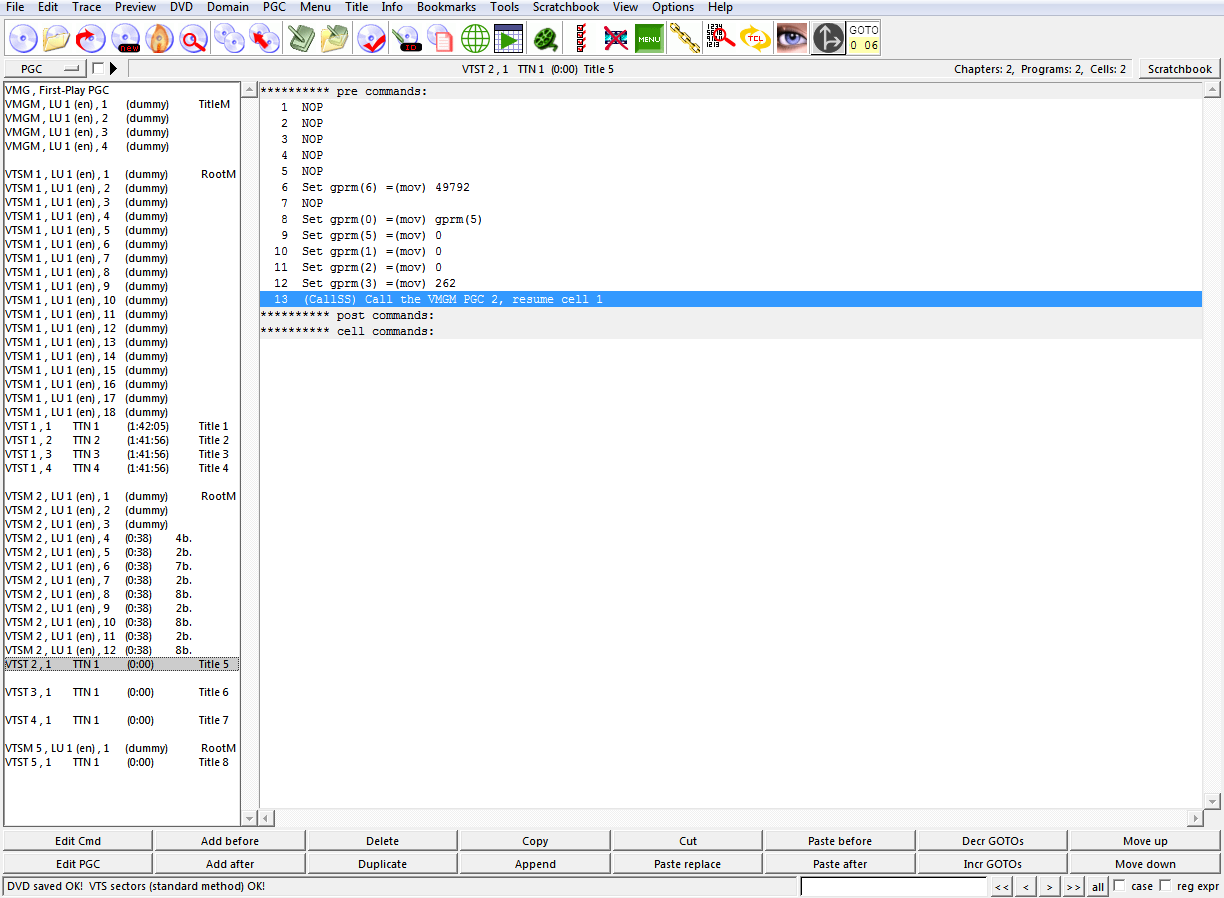
Task: Click the two discs with red arrow icon
Action: click(264, 38)
